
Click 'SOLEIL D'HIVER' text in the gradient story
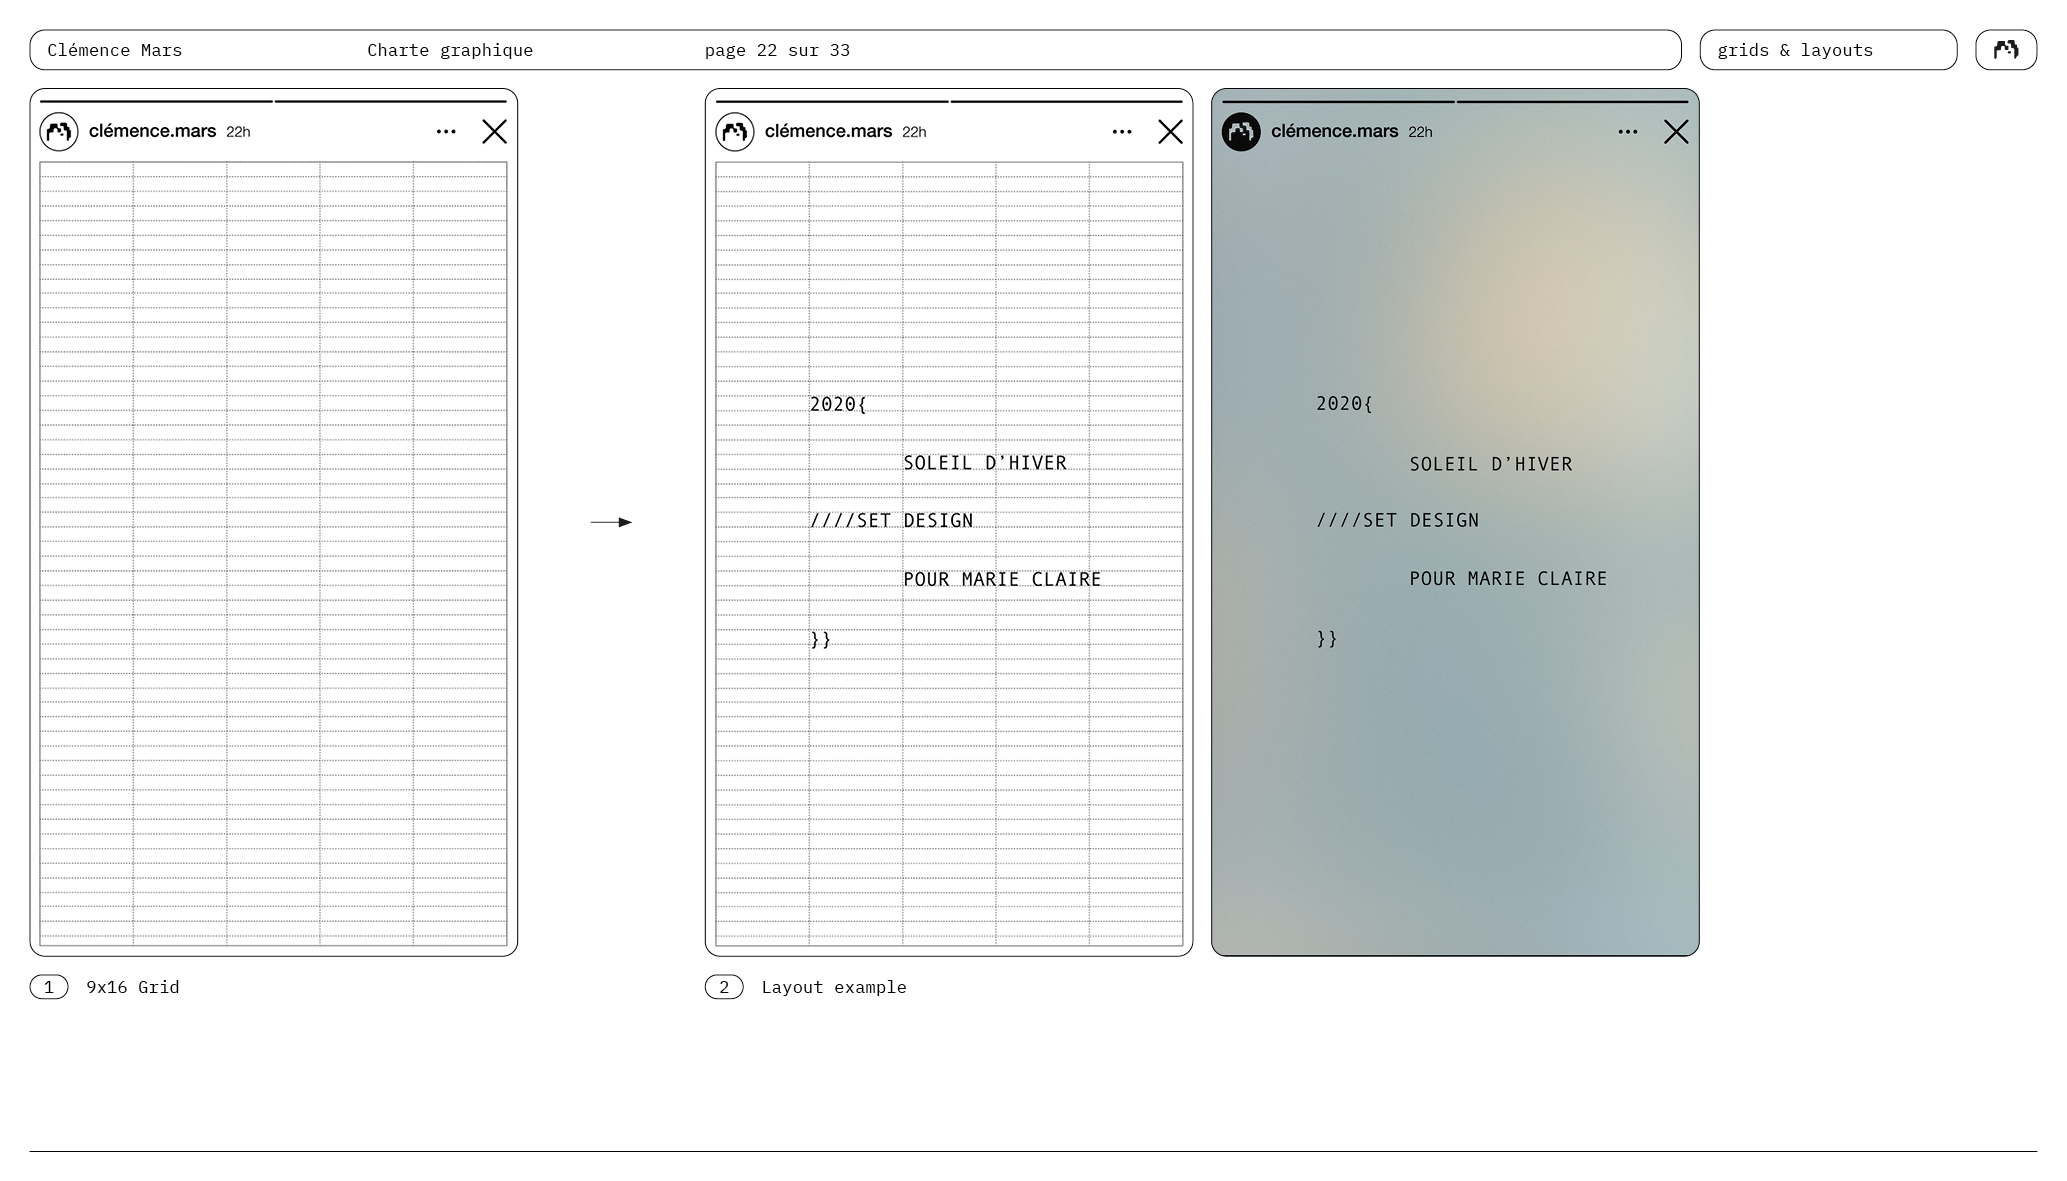tap(1490, 464)
